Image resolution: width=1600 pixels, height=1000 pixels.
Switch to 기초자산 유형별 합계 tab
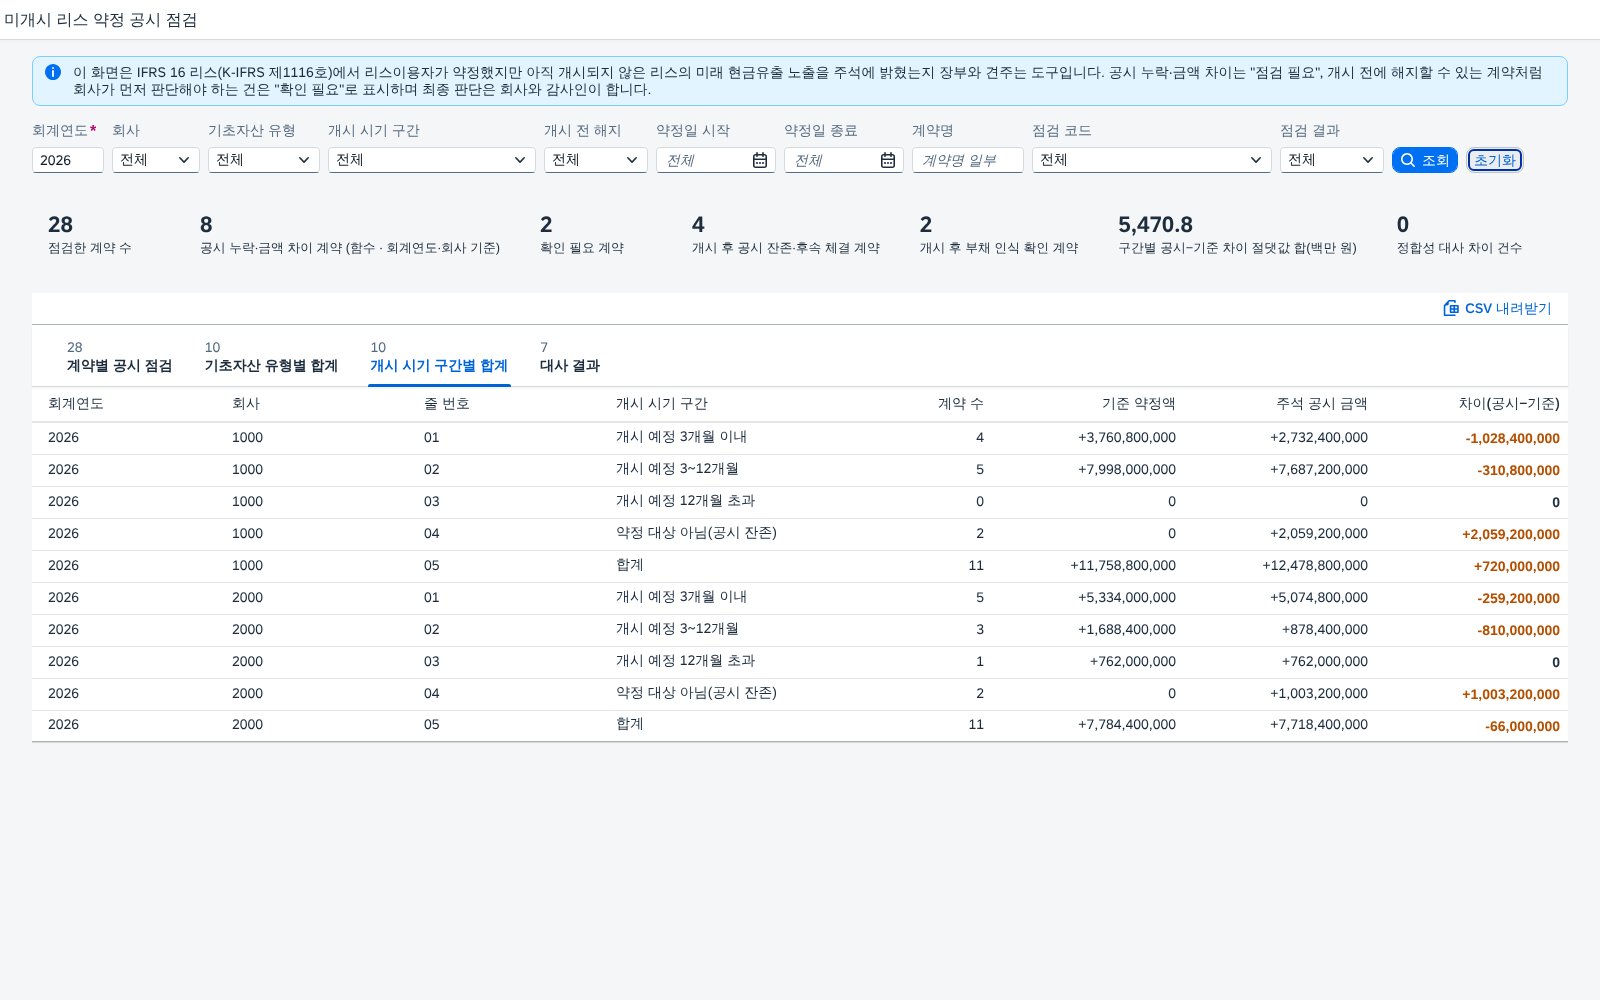(x=271, y=357)
